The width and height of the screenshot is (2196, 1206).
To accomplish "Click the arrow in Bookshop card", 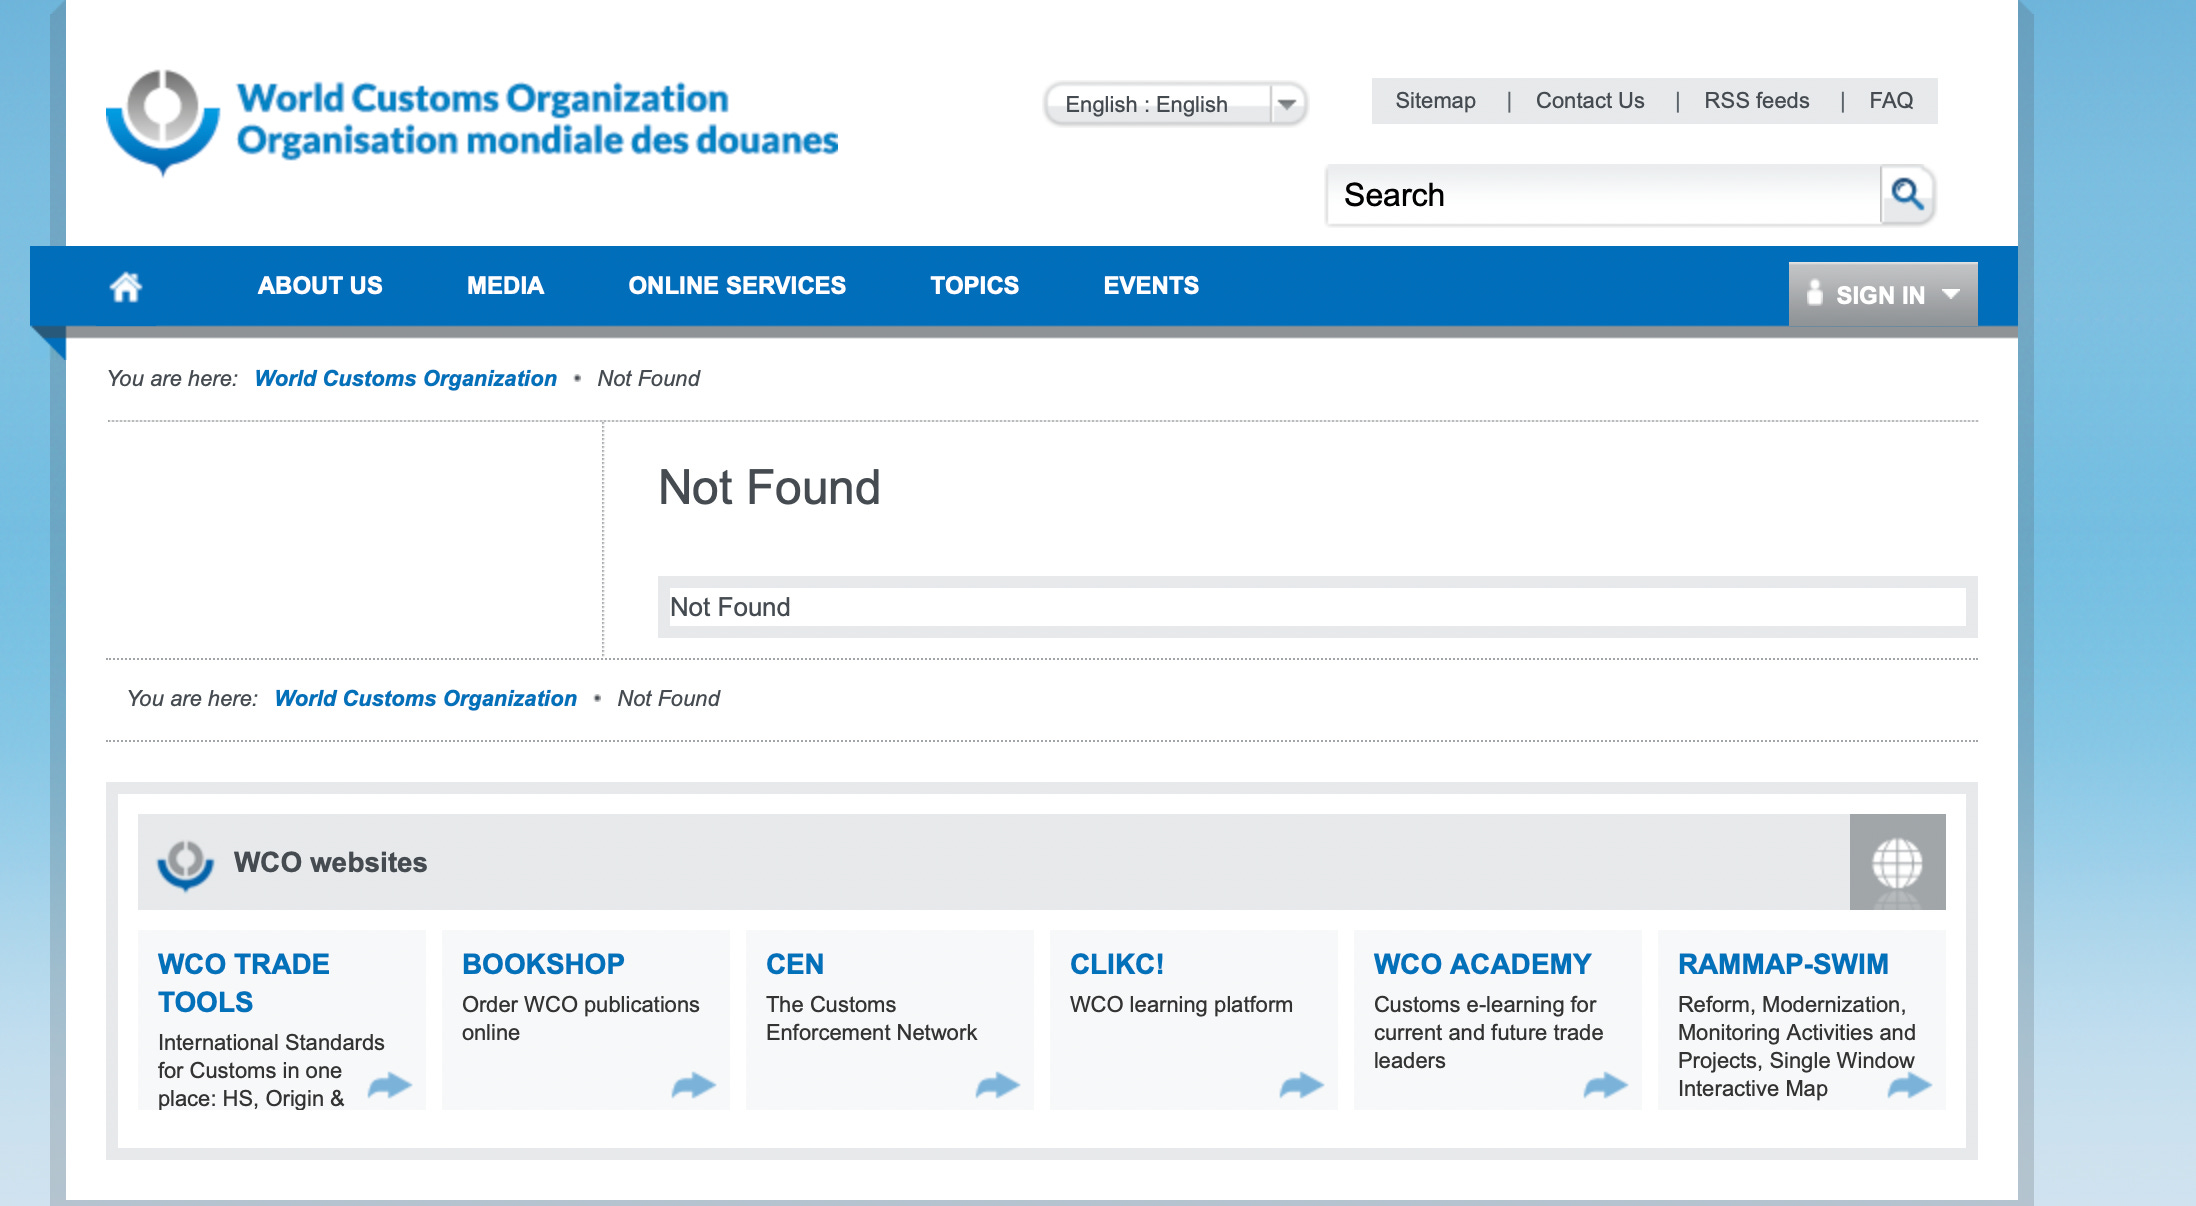I will [694, 1085].
